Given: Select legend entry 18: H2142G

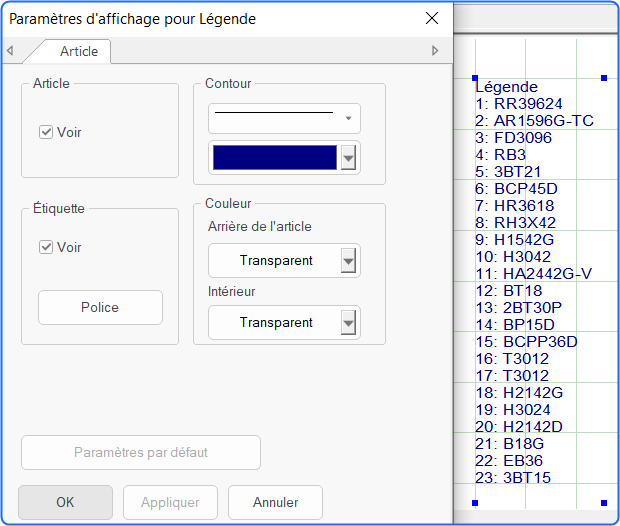Looking at the screenshot, I should pyautogui.click(x=519, y=393).
